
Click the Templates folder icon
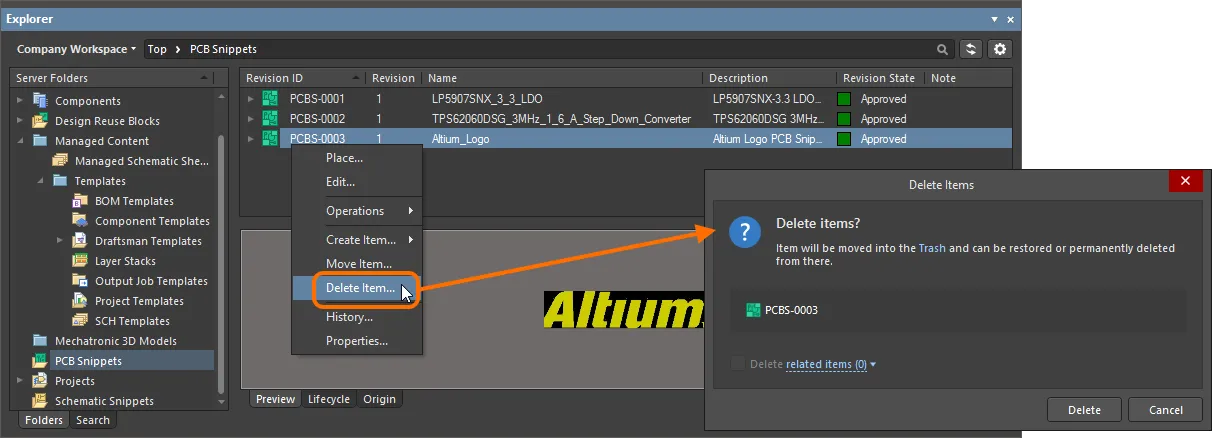click(x=60, y=181)
